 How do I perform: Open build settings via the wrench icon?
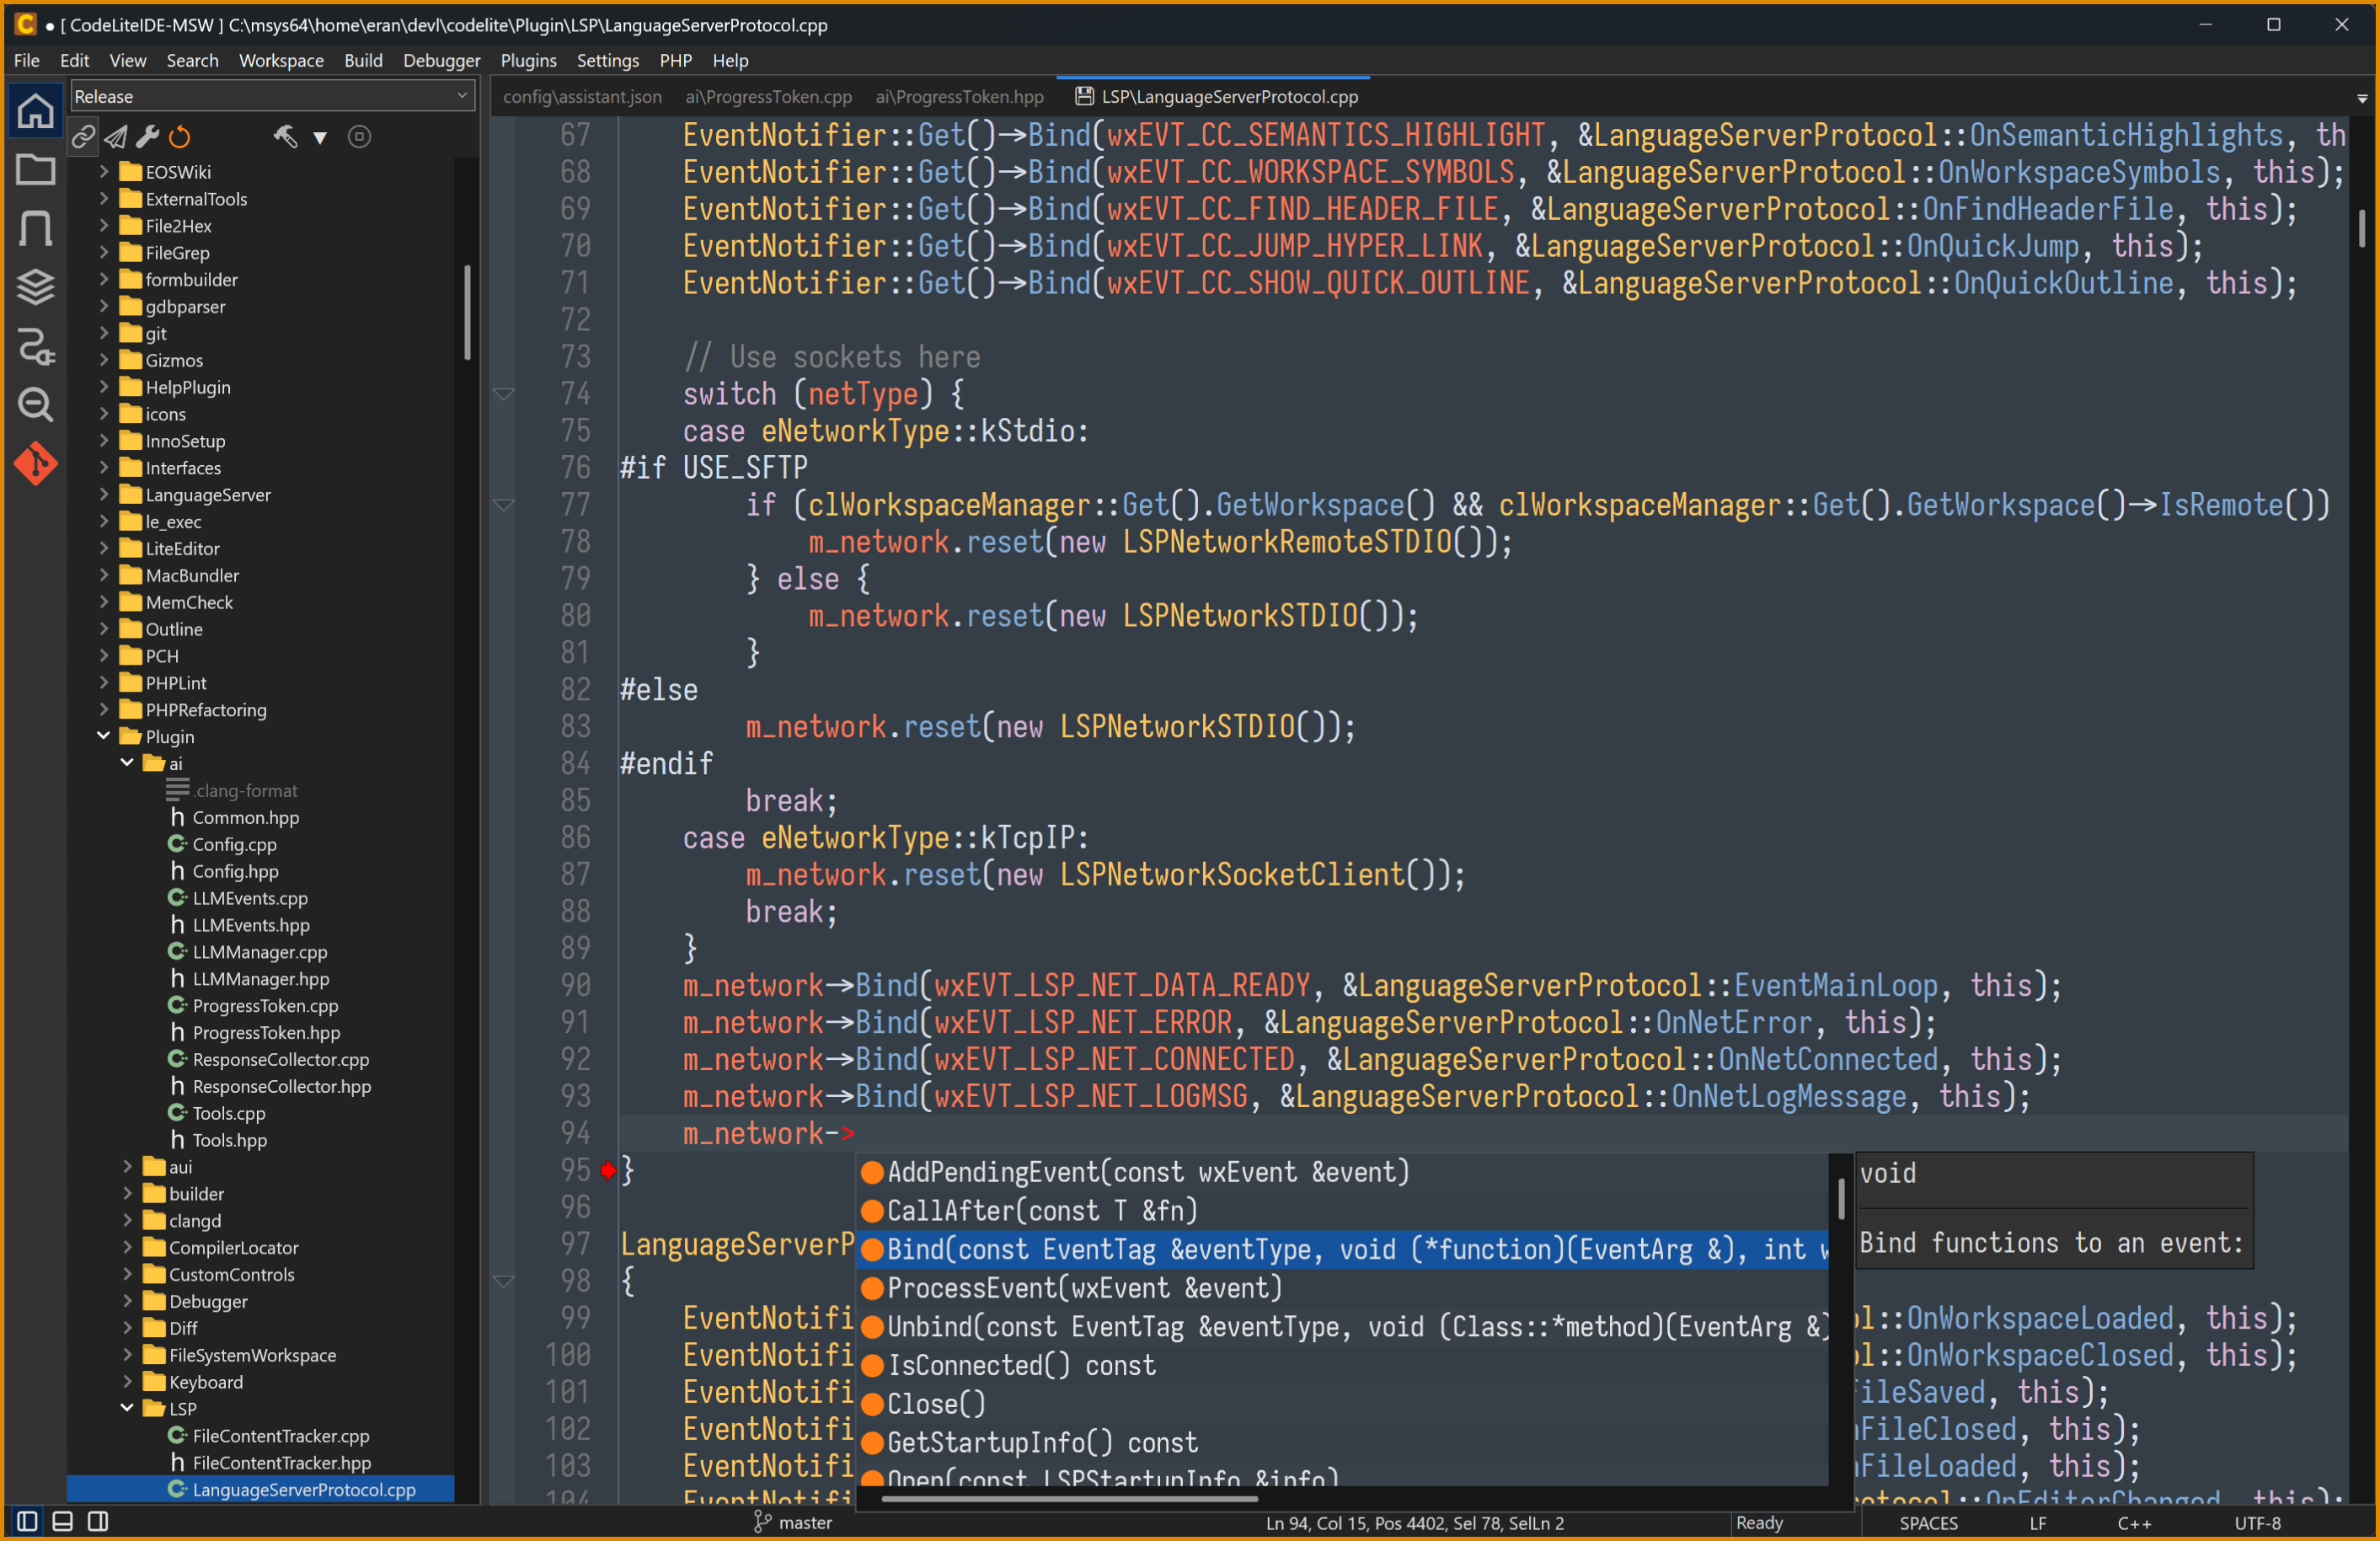pos(147,137)
